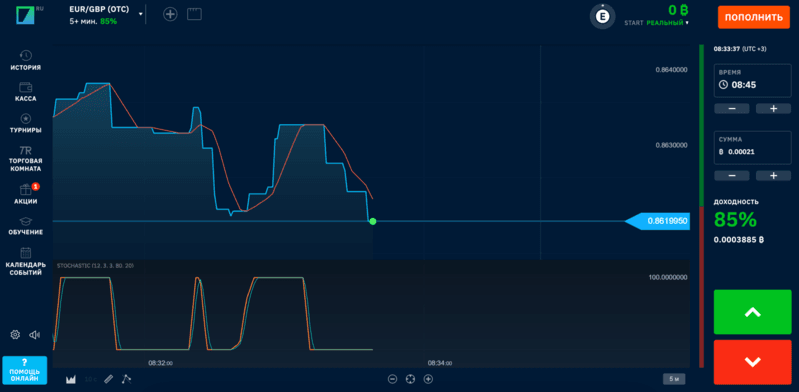Open the Календарь событий calendar
This screenshot has height=392, width=799.
25,262
